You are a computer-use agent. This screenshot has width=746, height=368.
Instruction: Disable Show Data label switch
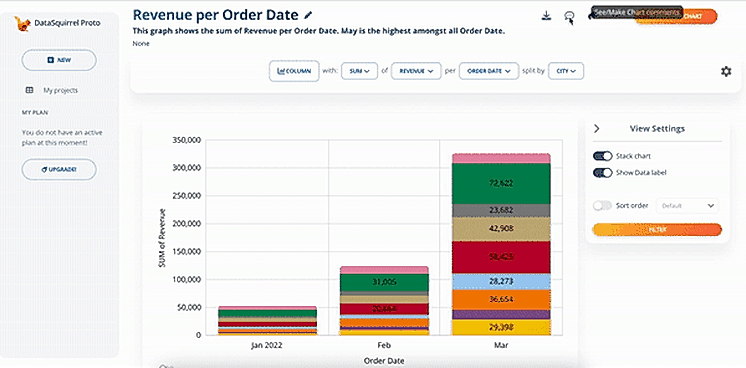[x=602, y=173]
